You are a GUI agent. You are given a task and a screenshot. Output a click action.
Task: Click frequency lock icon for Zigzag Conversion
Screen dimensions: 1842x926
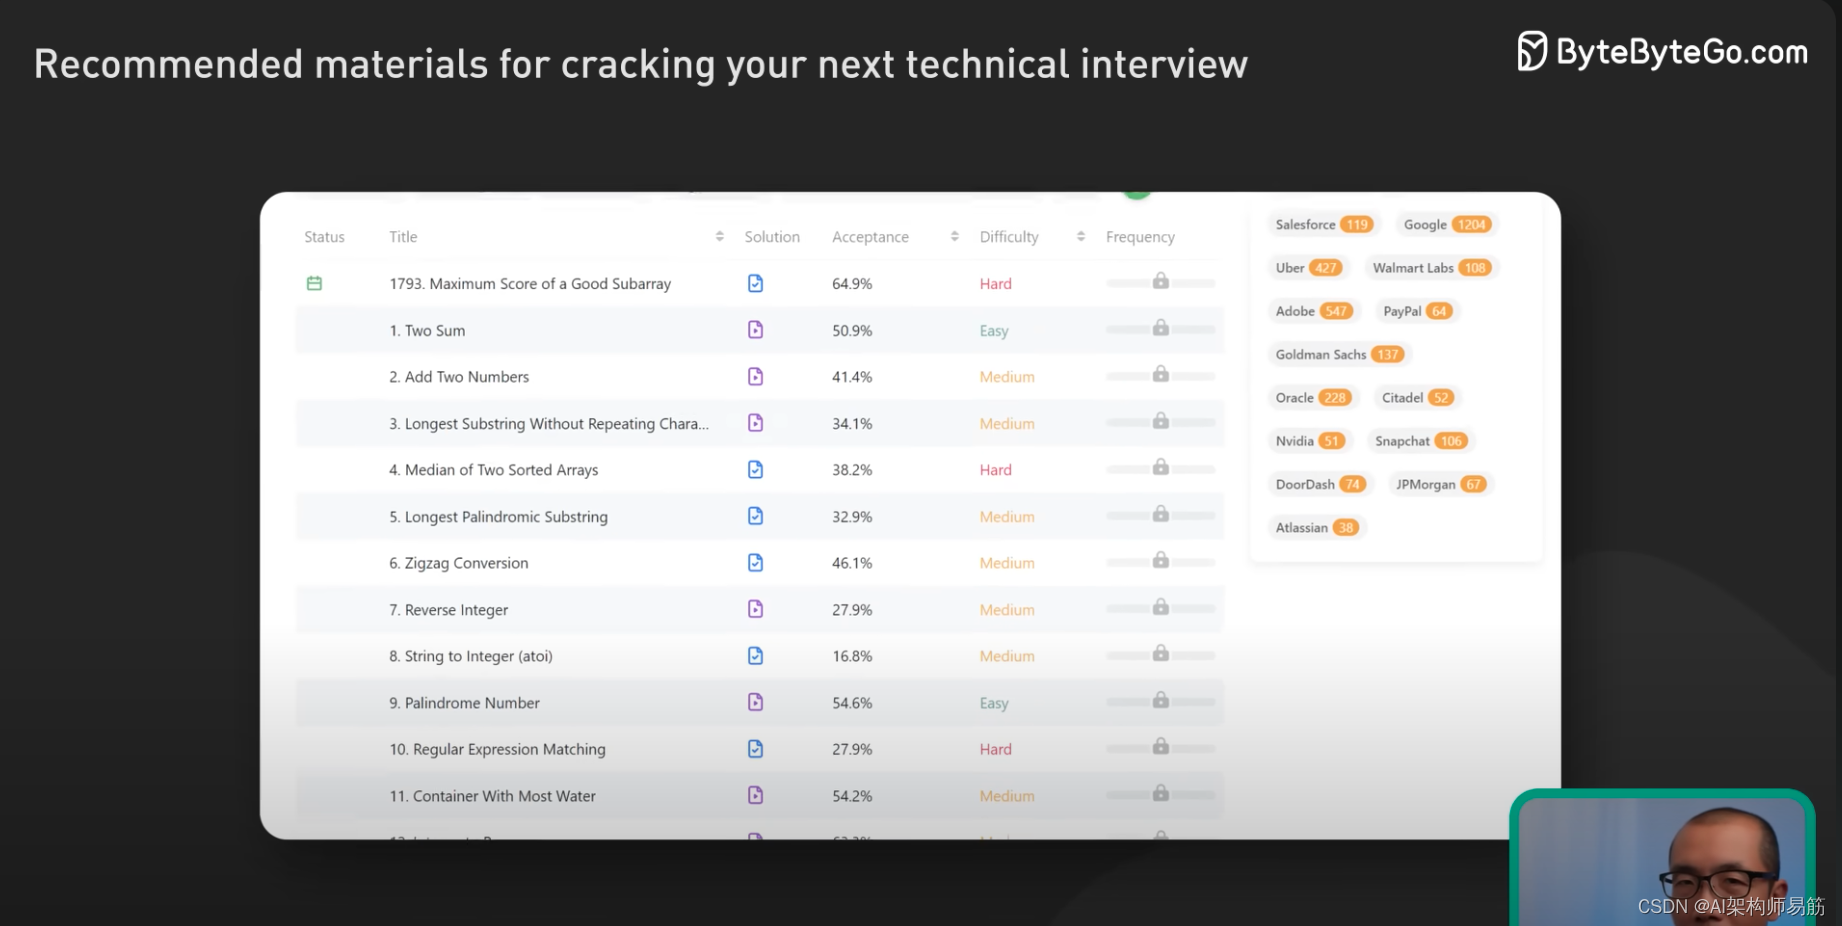(x=1160, y=560)
